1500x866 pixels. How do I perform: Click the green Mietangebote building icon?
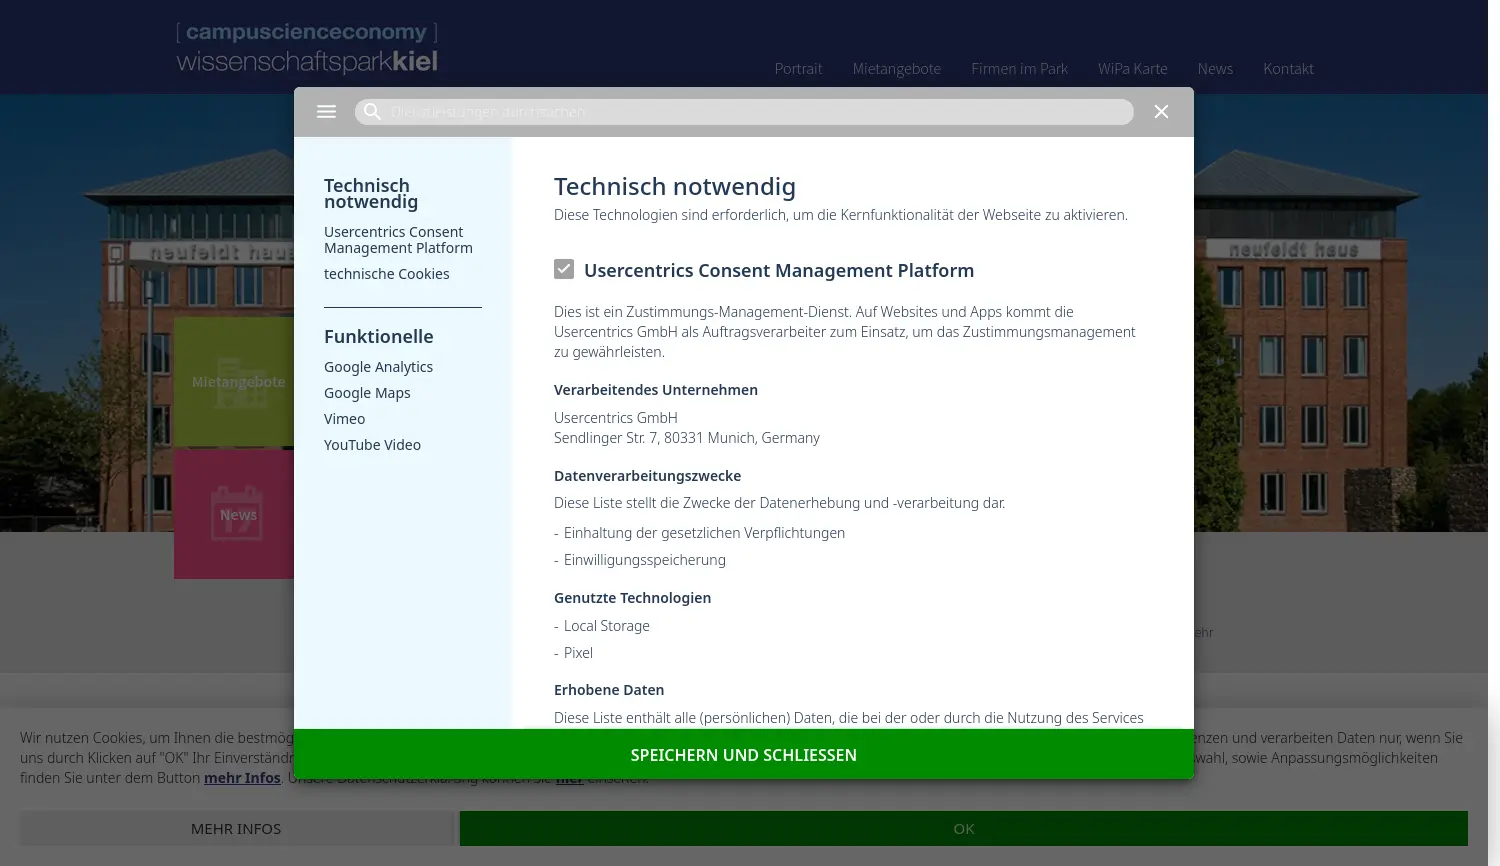[x=238, y=380]
